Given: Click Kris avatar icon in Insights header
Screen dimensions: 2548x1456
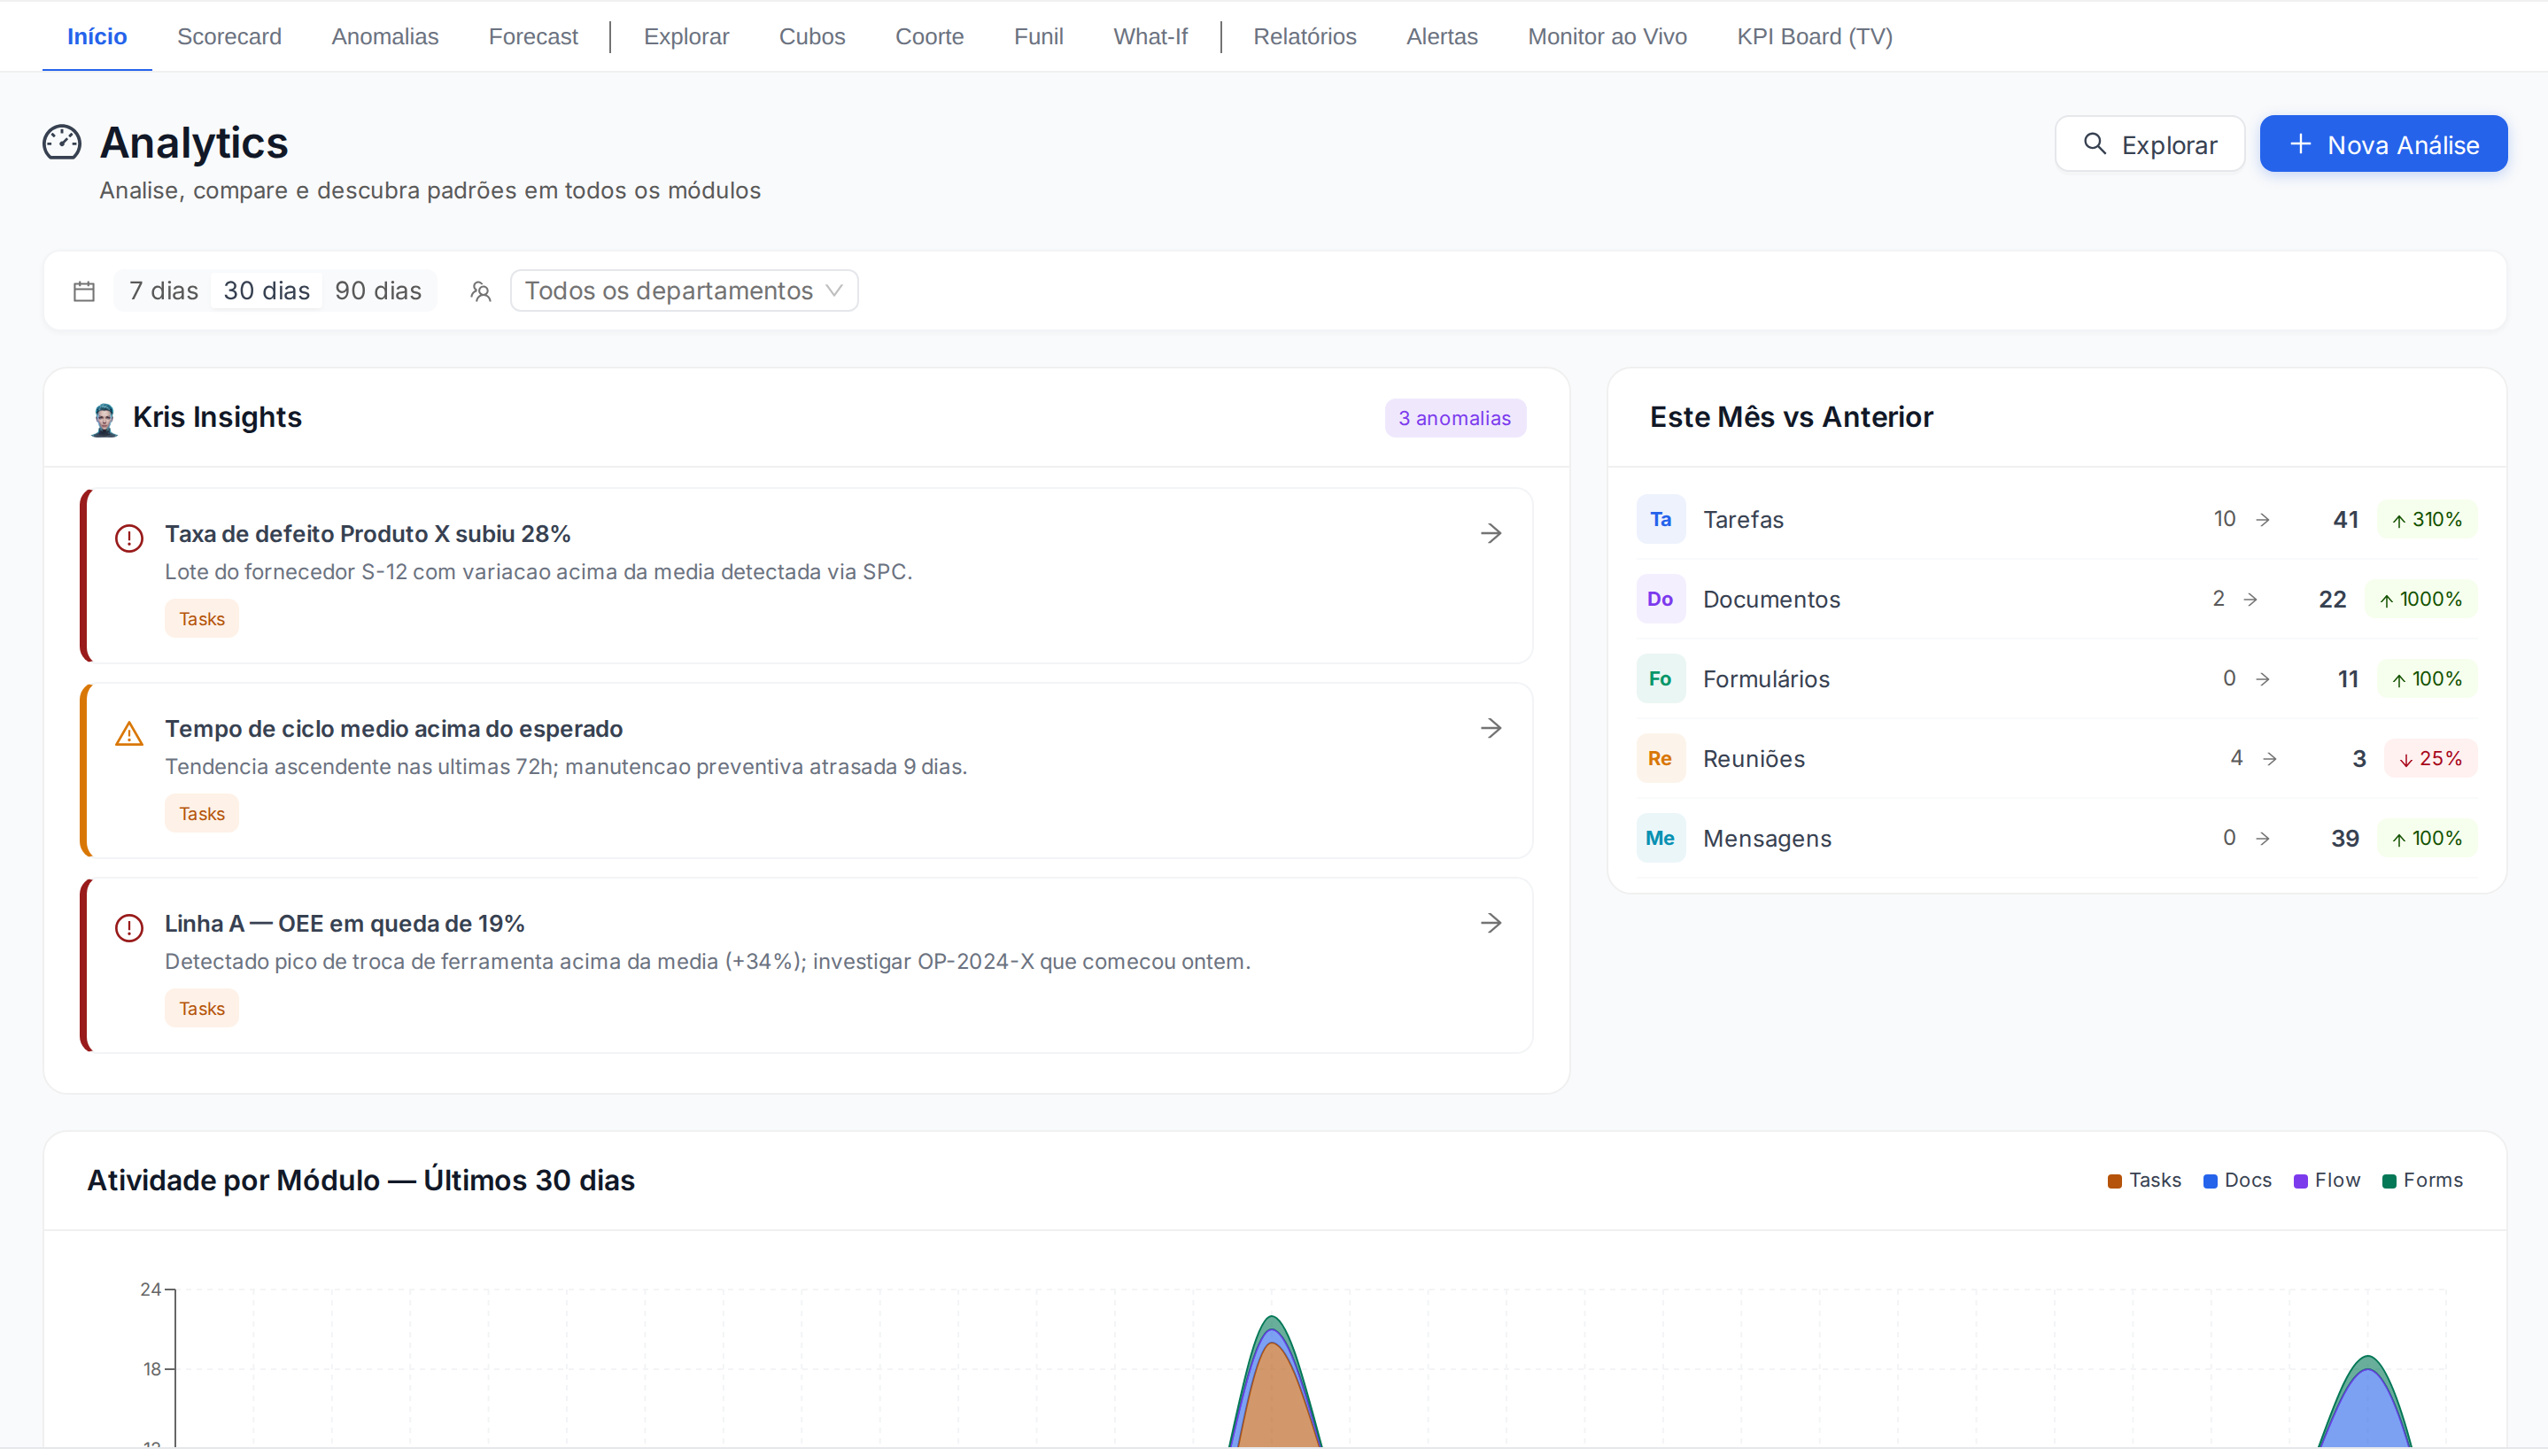Looking at the screenshot, I should [x=104, y=419].
